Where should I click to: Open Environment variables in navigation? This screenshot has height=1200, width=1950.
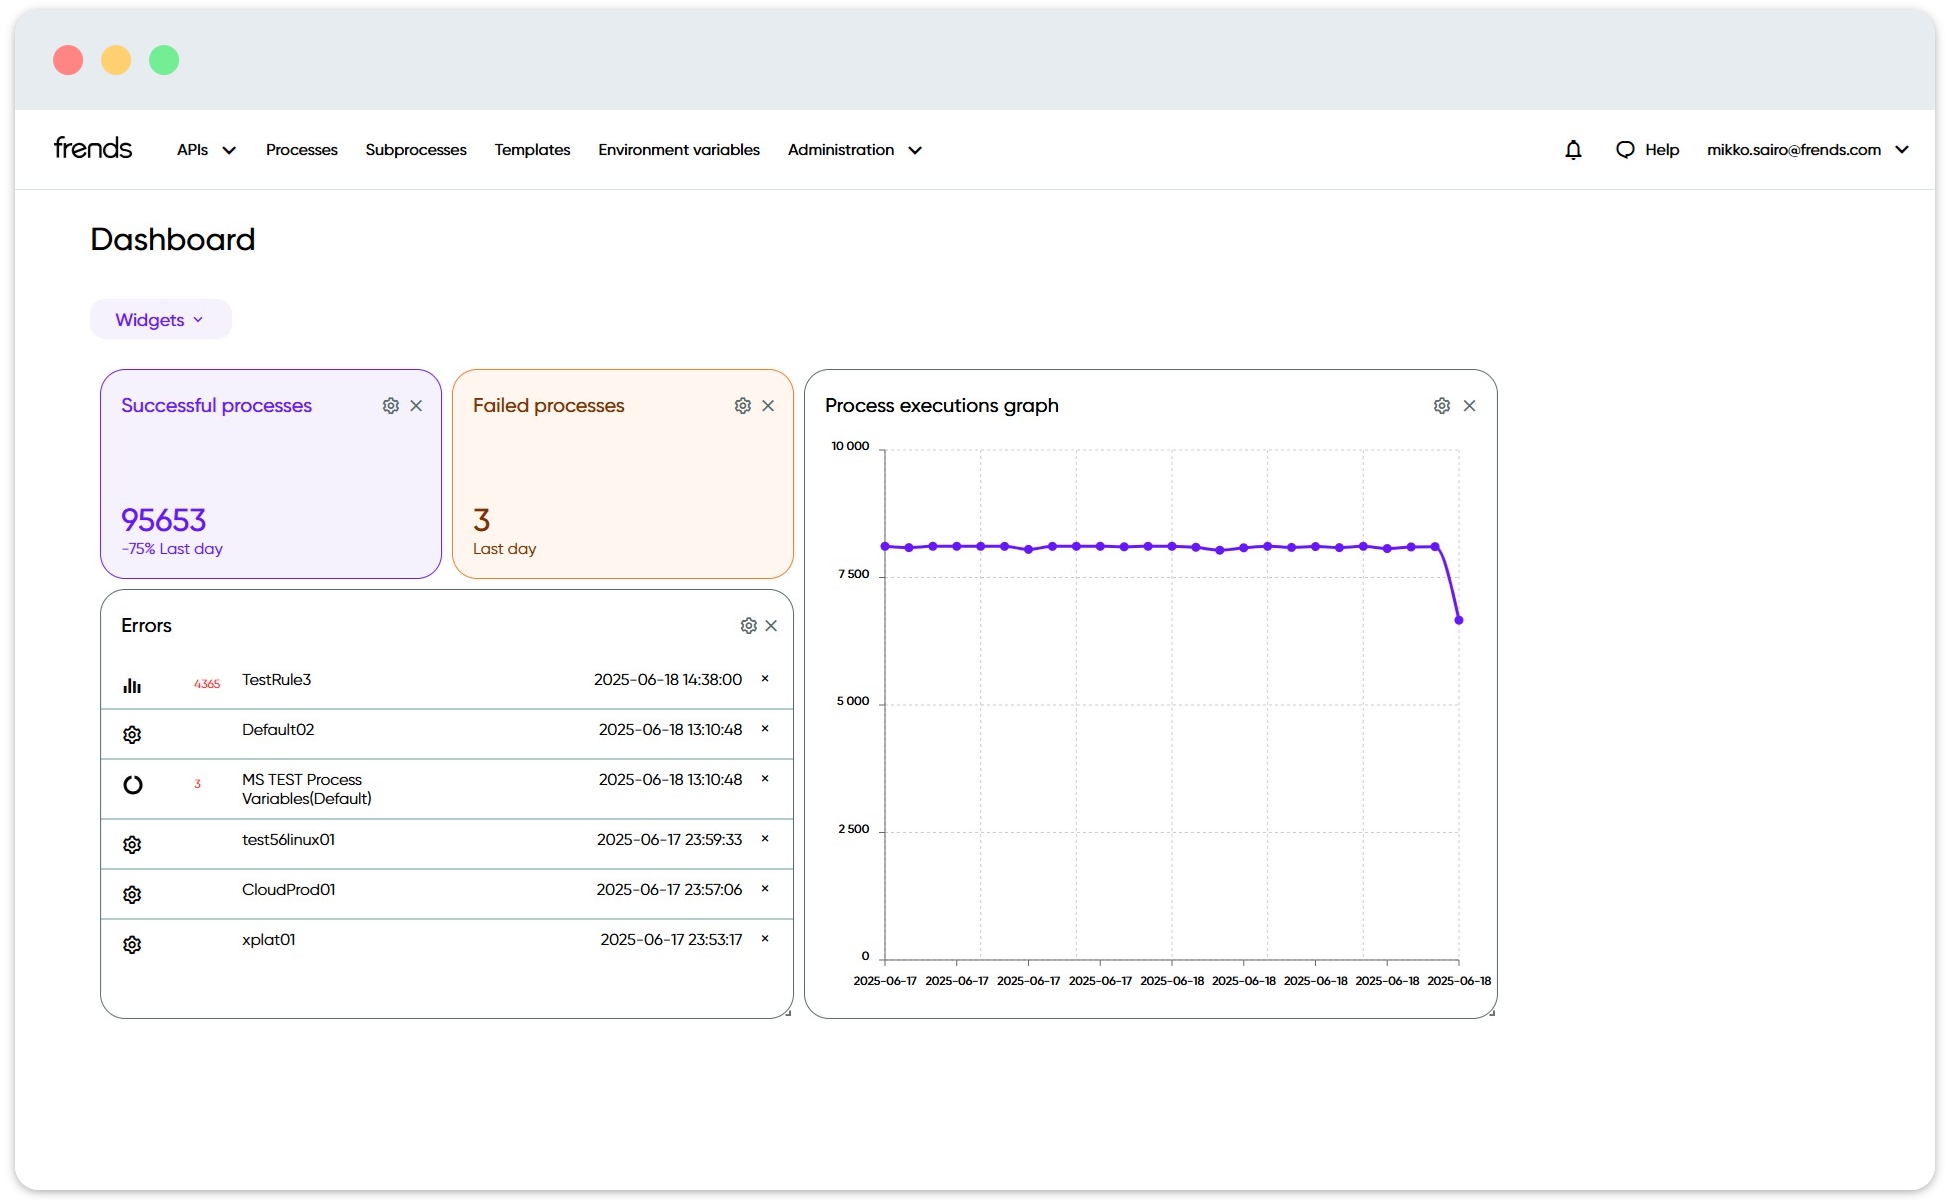[679, 150]
